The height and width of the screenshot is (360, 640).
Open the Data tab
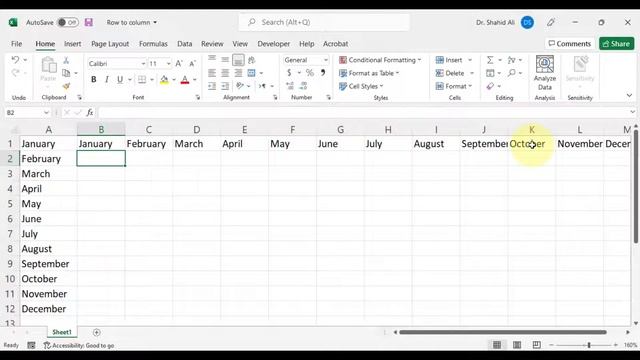[x=184, y=44]
